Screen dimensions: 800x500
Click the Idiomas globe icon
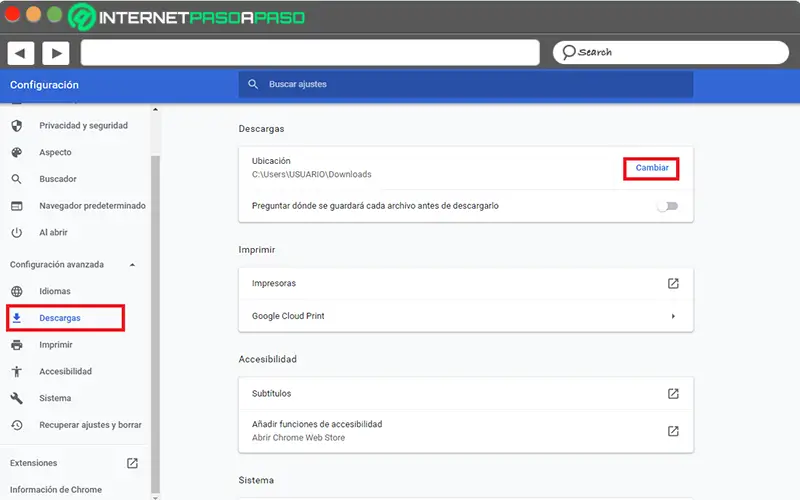click(17, 291)
